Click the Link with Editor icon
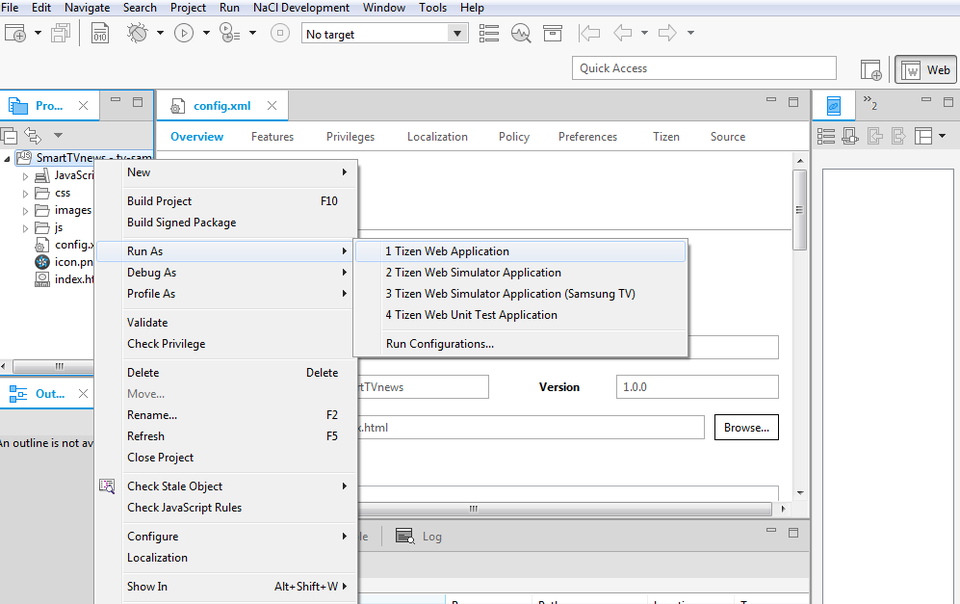 (32, 135)
